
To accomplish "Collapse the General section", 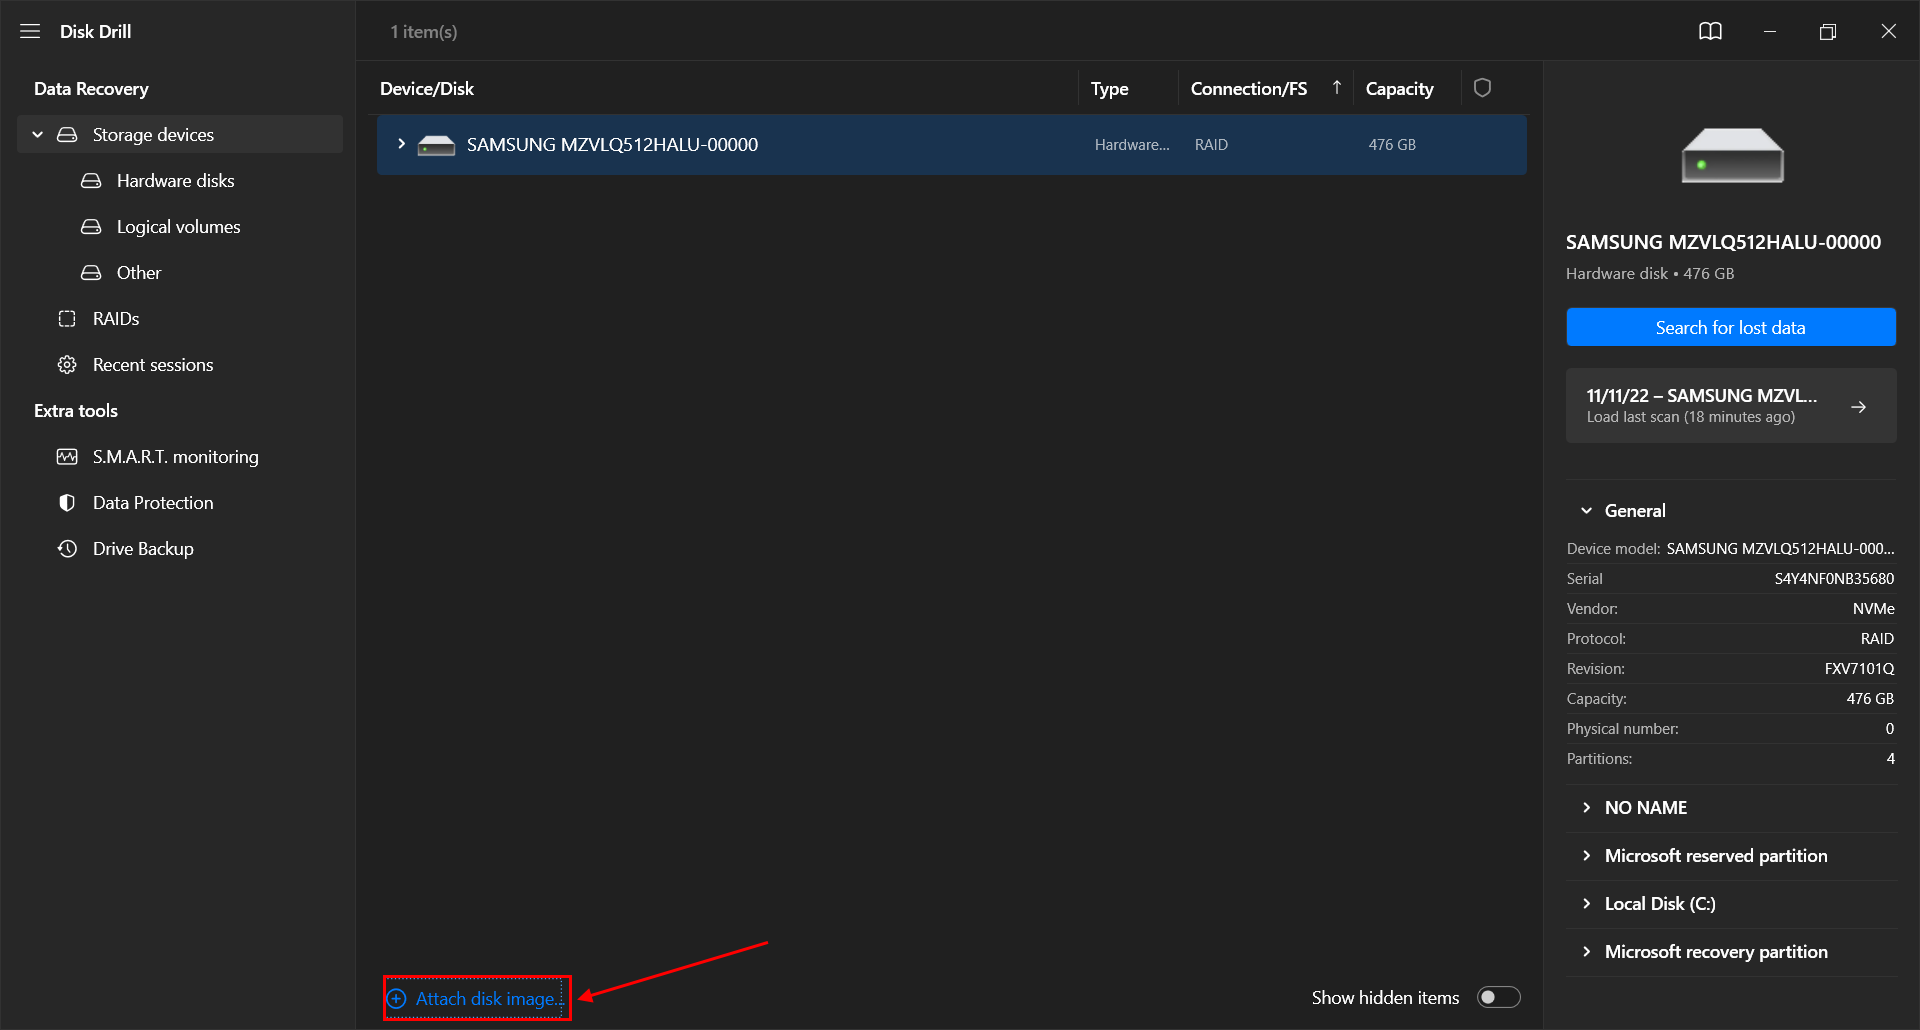I will point(1586,510).
